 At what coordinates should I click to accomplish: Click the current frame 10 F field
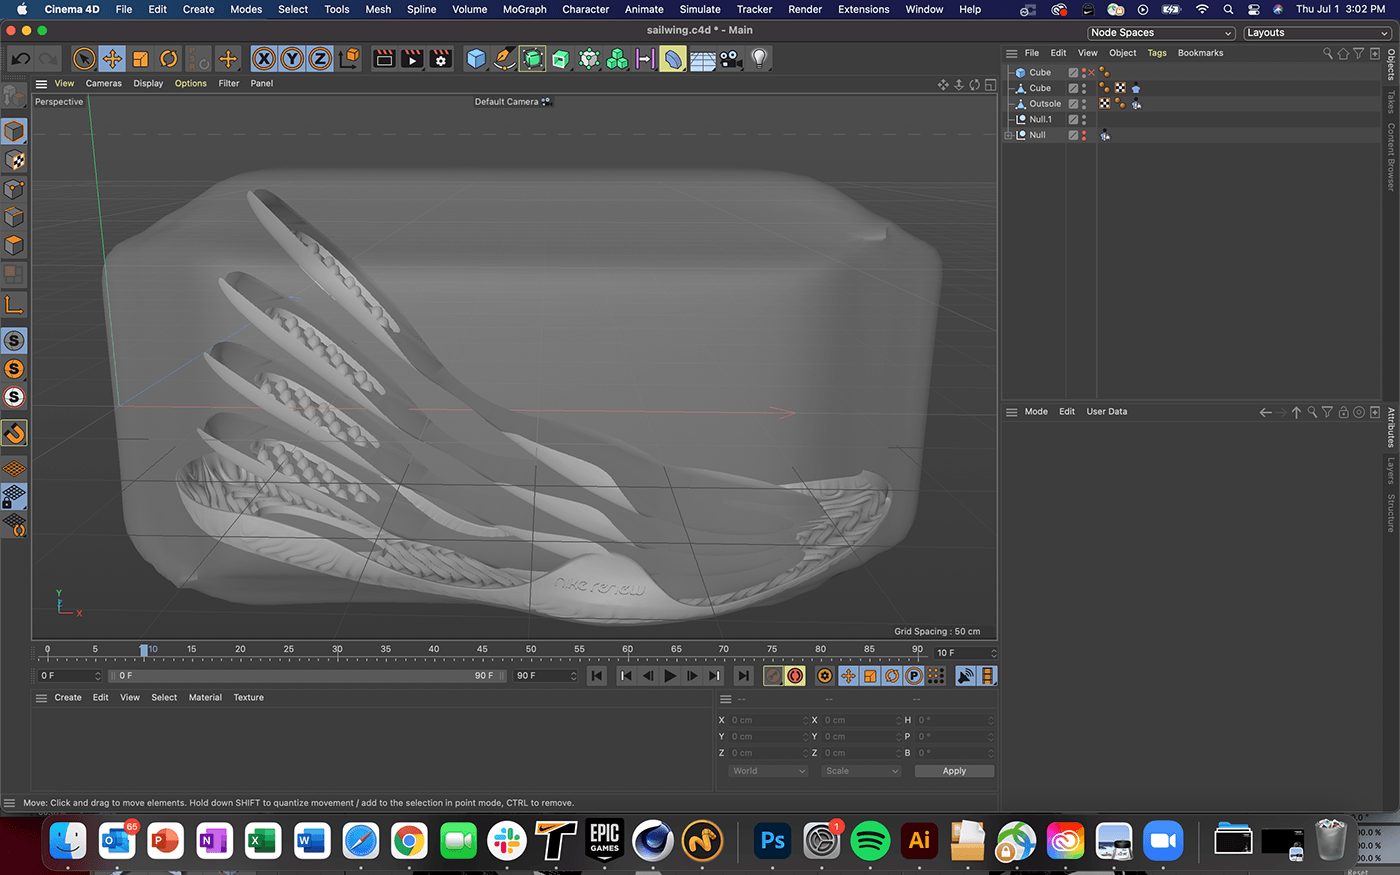click(x=964, y=653)
